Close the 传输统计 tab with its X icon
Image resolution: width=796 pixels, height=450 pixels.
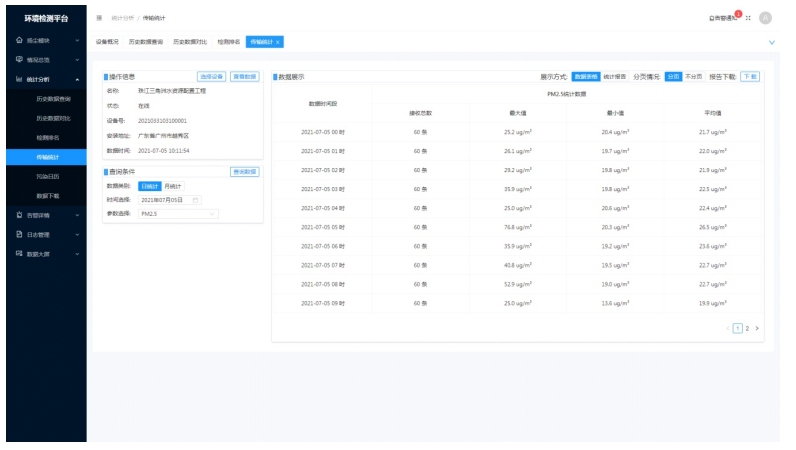tap(278, 42)
